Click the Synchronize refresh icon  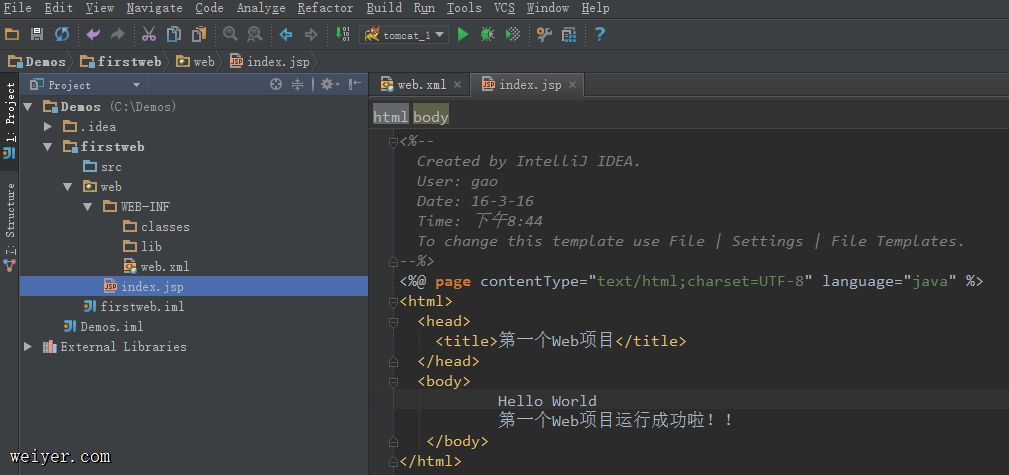click(62, 34)
